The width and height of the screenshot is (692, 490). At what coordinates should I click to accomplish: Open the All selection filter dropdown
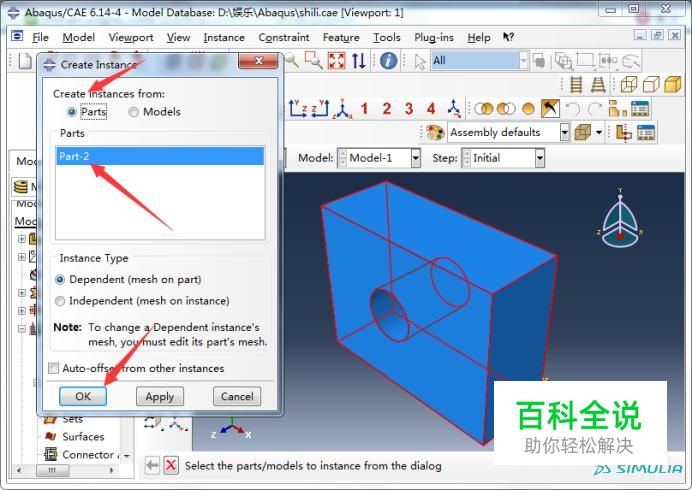523,60
